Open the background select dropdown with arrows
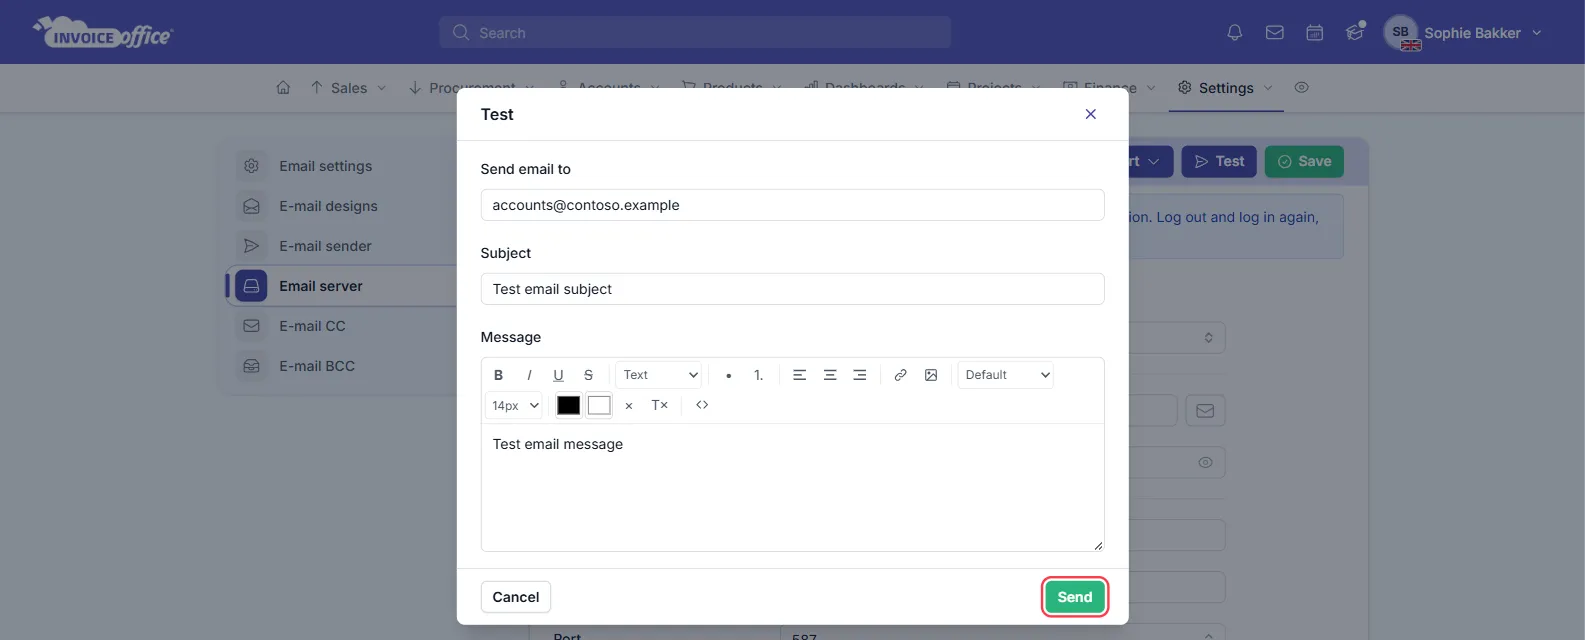The height and width of the screenshot is (640, 1585). pos(1208,338)
